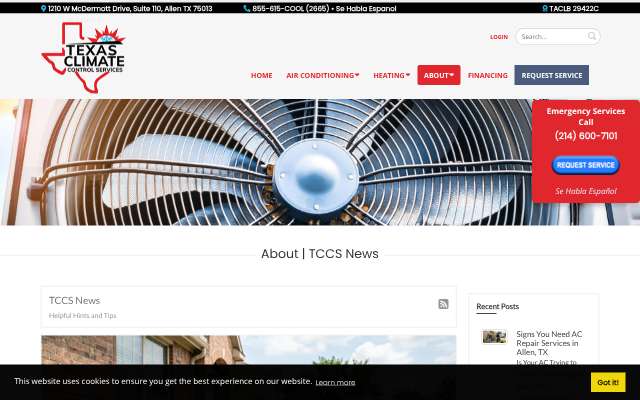Go to the Home menu item
This screenshot has height=400, width=640.
pos(261,76)
